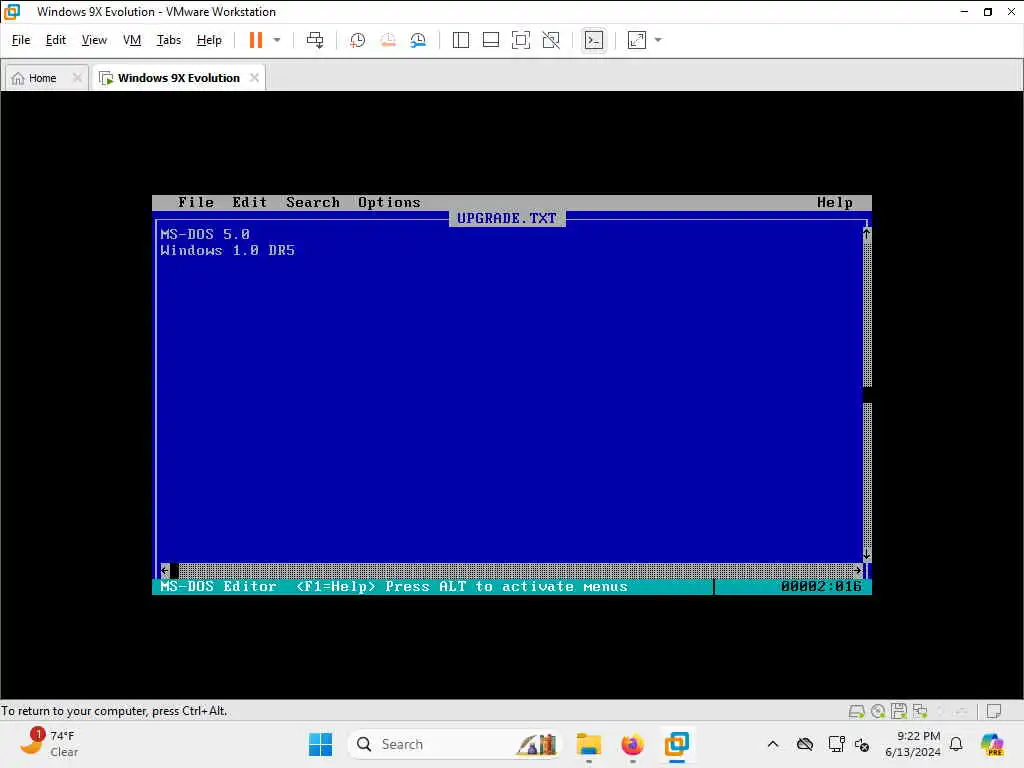This screenshot has height=768, width=1024.
Task: Click the hard disk device status icon
Action: click(856, 711)
